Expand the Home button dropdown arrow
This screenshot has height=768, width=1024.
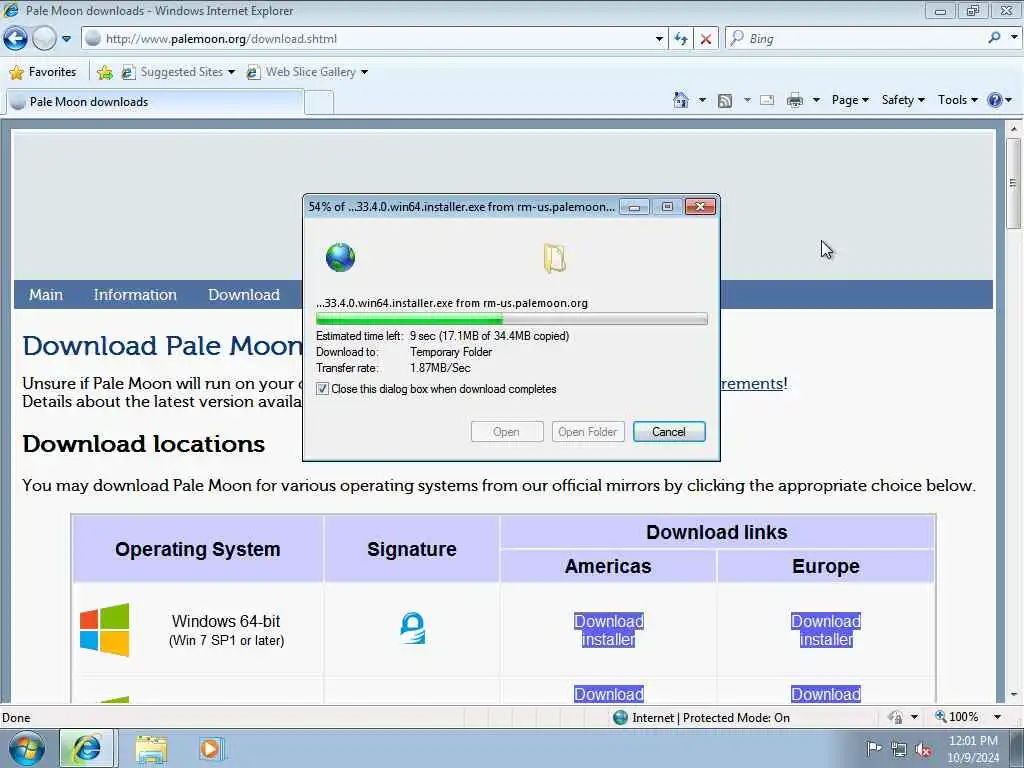point(702,100)
